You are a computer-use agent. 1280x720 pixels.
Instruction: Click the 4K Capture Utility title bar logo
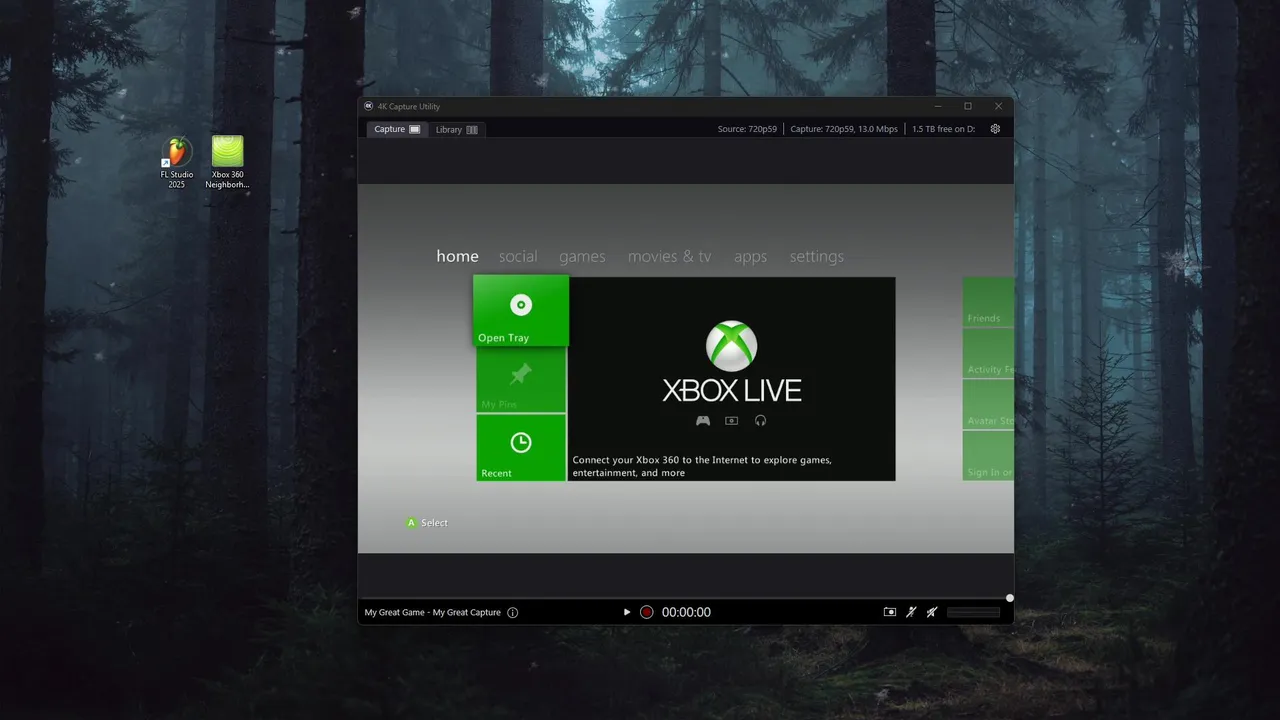(368, 106)
